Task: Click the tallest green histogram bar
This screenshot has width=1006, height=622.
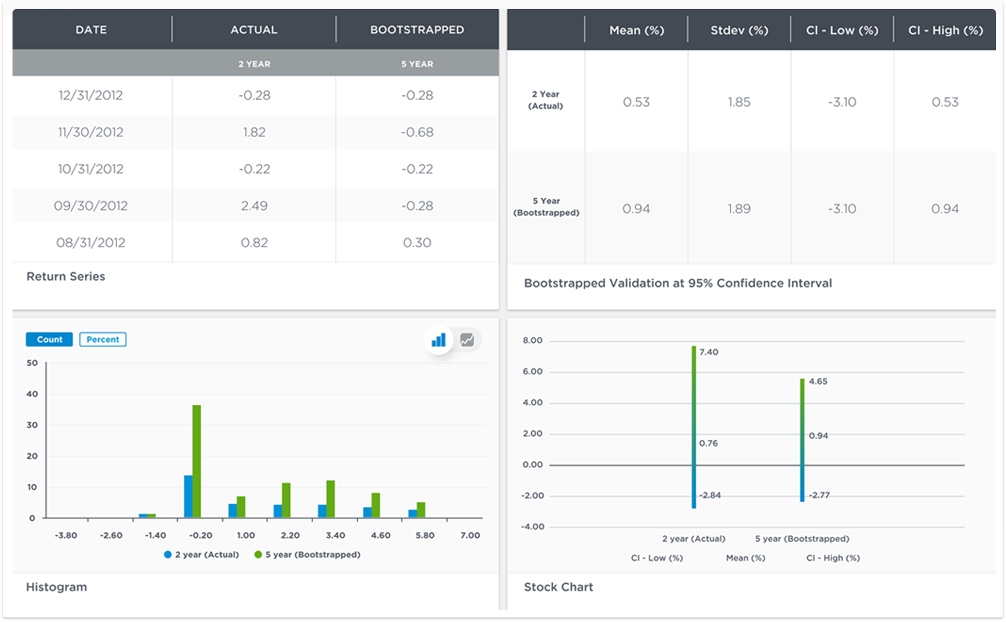Action: tap(197, 460)
